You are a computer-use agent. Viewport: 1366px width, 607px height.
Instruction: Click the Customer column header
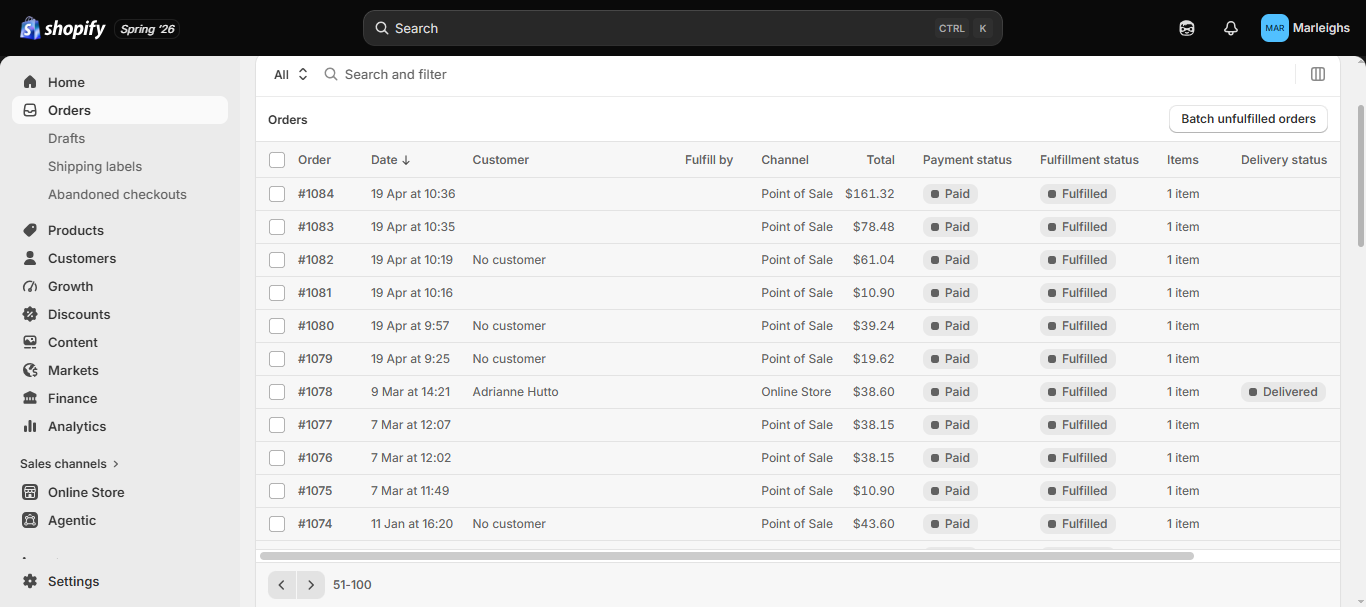(501, 160)
